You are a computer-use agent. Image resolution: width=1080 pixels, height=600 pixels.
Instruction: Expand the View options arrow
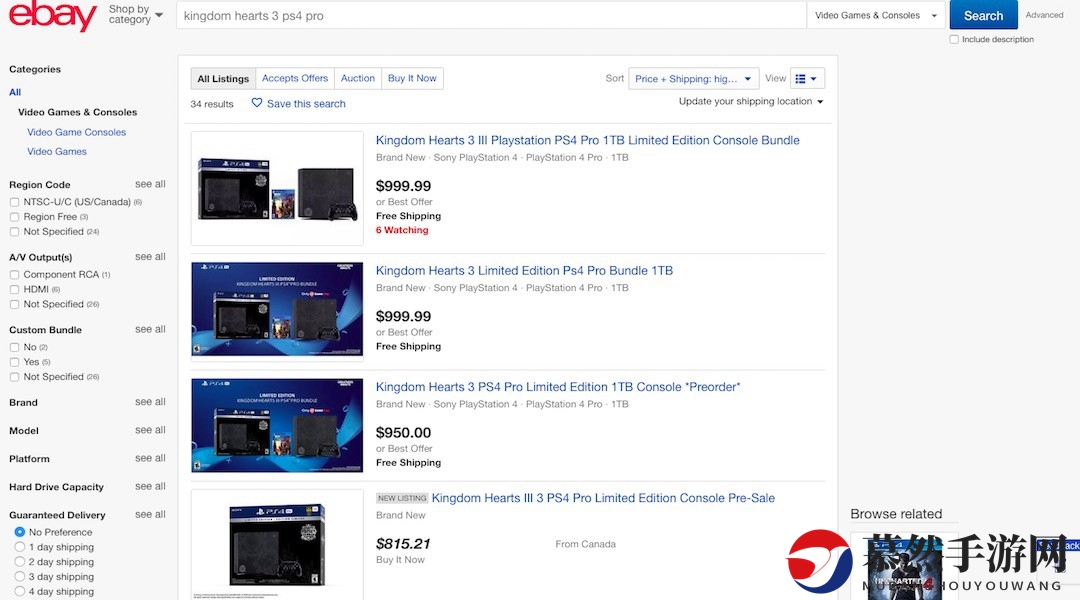click(x=813, y=79)
